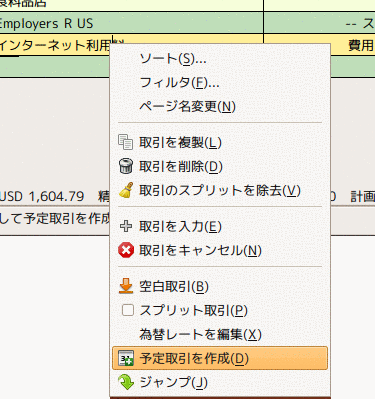Screen dimensions: 375x399
Task: Choose フィルタ(F)... menu entry
Action: point(179,83)
